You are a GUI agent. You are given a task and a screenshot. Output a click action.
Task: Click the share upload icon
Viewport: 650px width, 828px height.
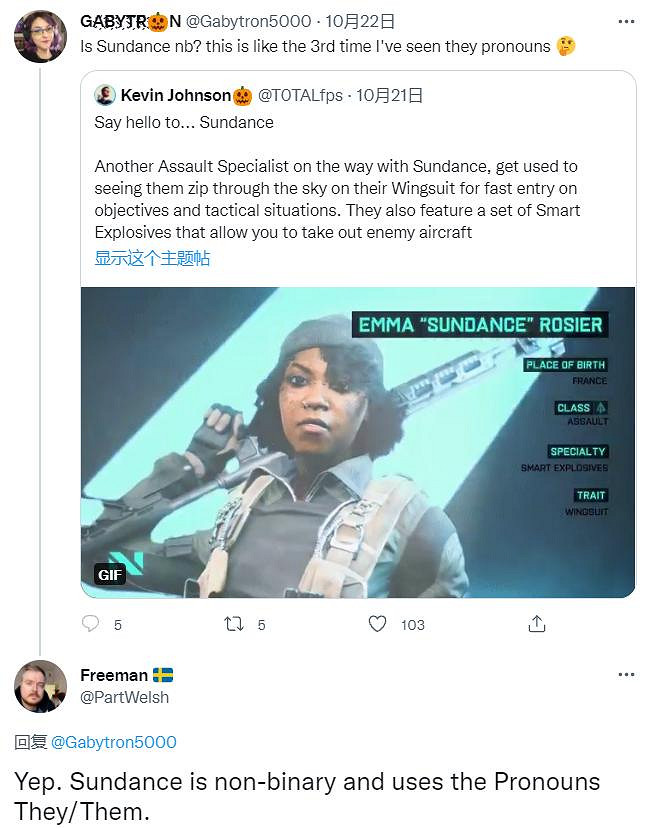tap(536, 624)
